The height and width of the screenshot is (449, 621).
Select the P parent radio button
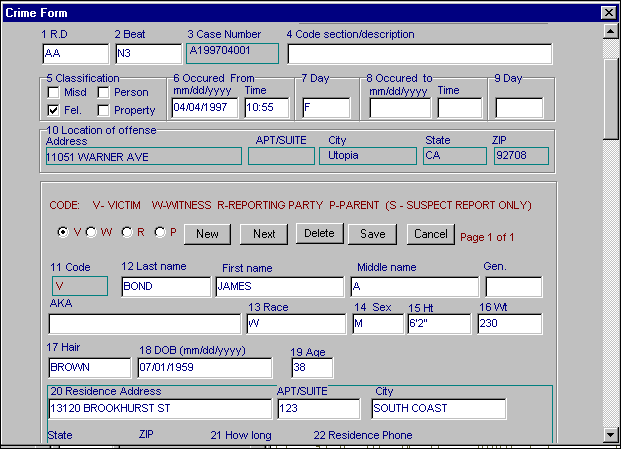(160, 232)
